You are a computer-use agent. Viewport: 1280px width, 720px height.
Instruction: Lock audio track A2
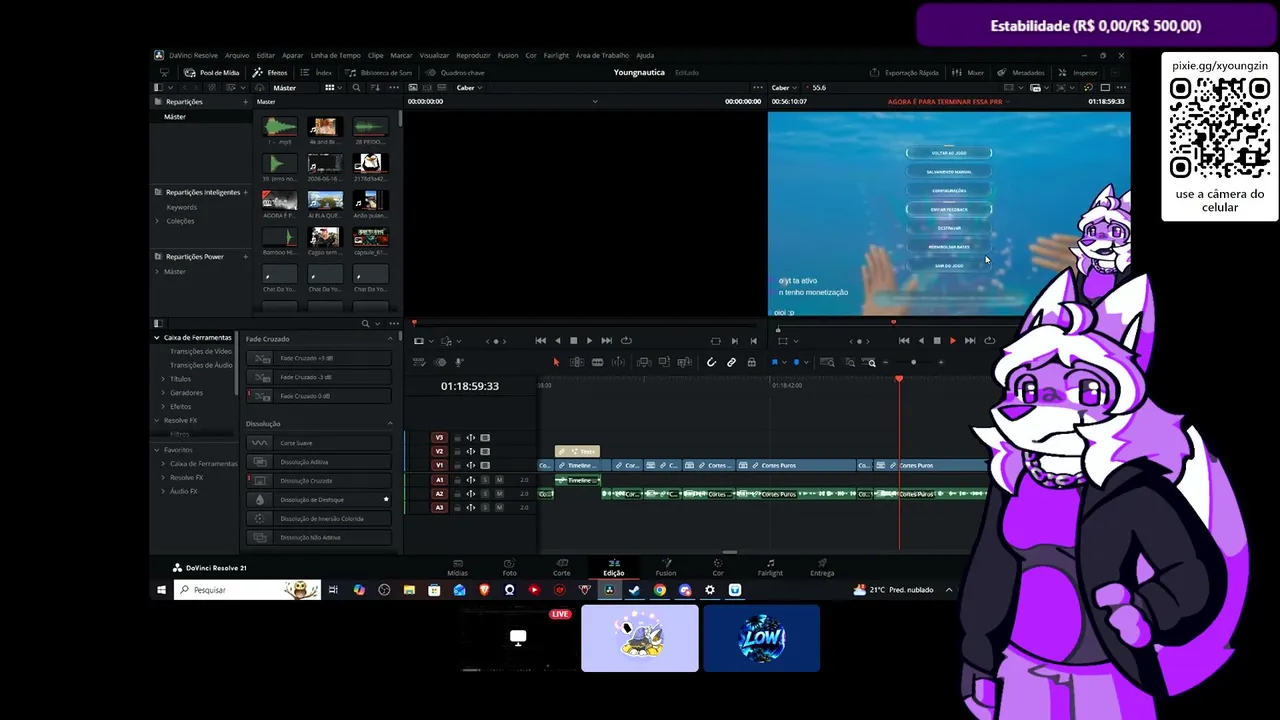click(458, 494)
